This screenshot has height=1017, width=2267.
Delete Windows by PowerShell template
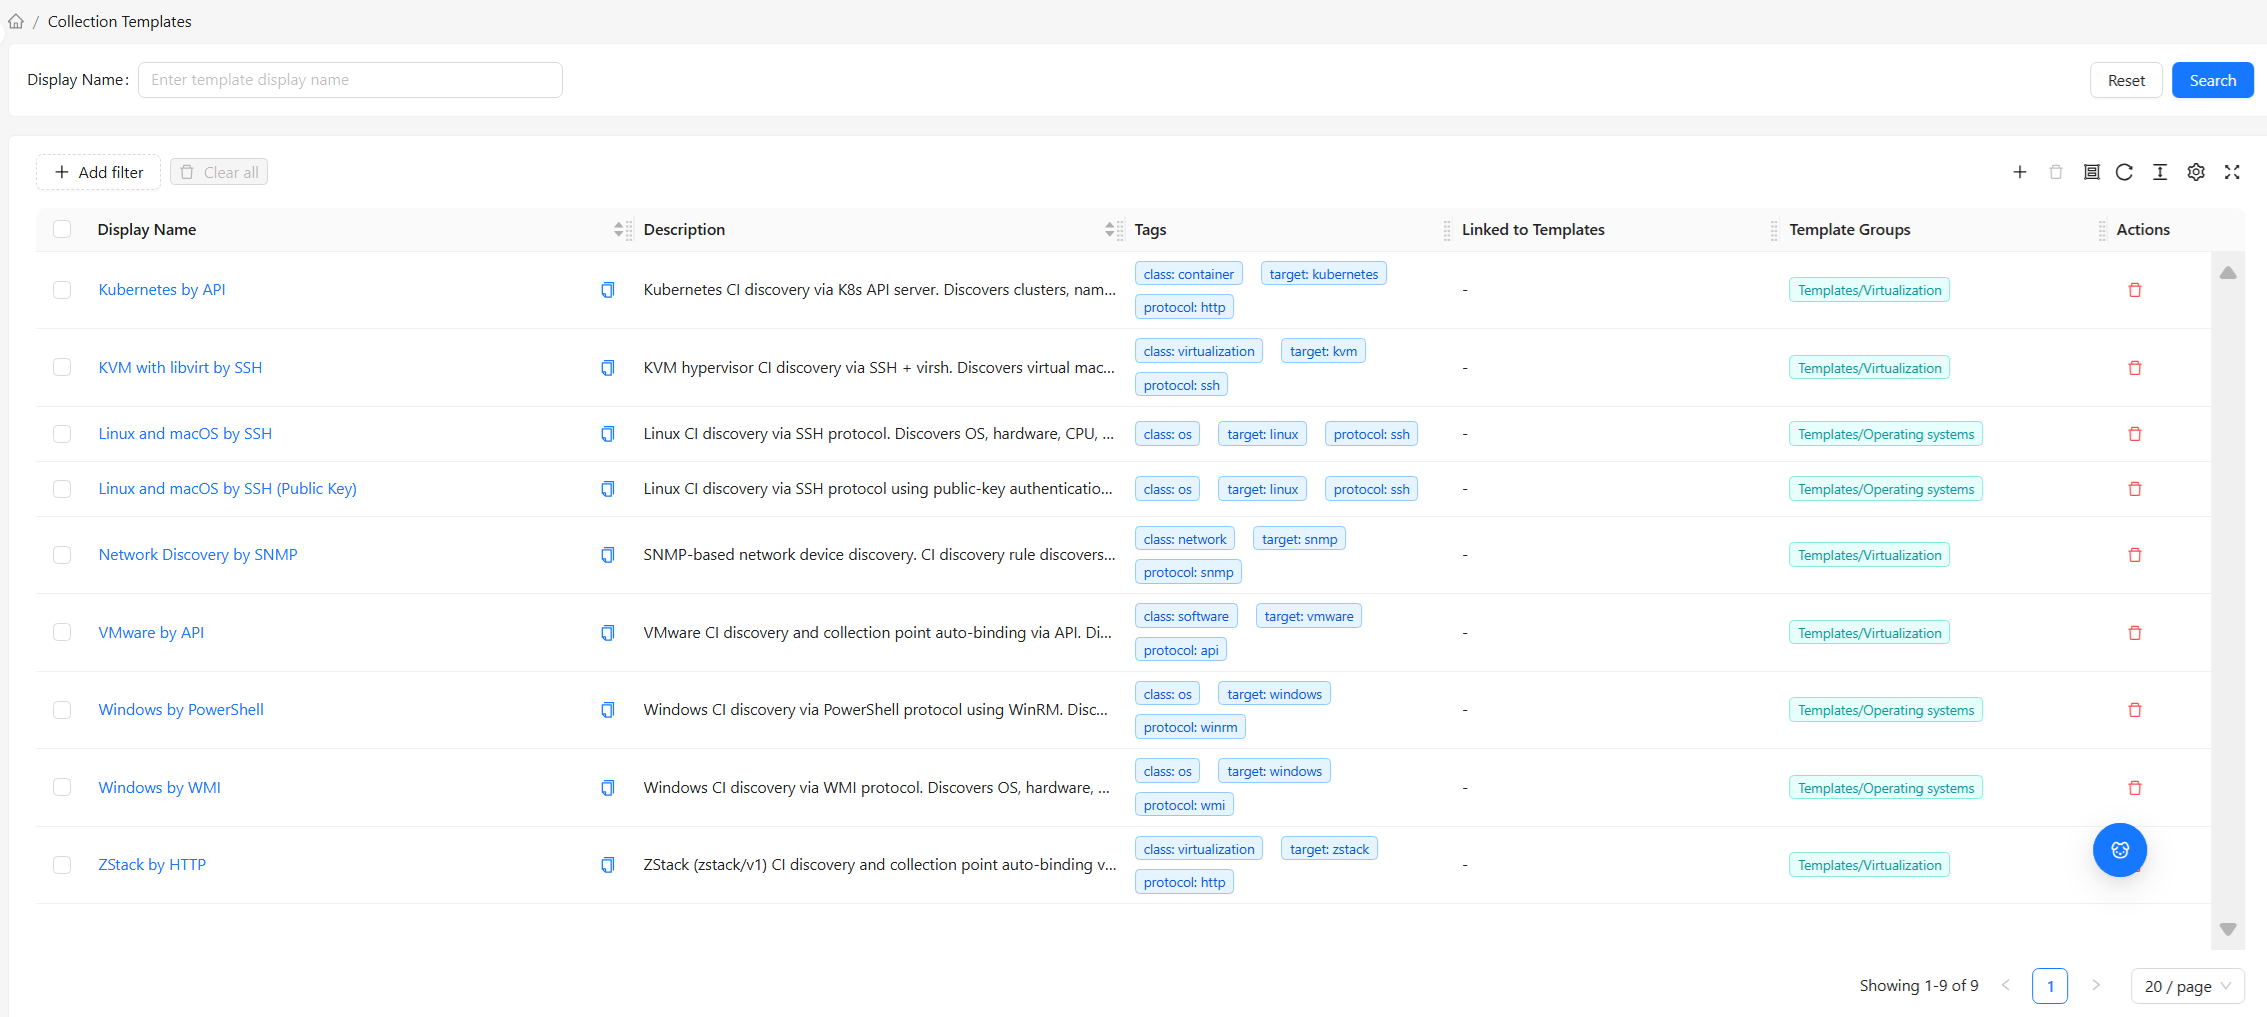click(2135, 710)
